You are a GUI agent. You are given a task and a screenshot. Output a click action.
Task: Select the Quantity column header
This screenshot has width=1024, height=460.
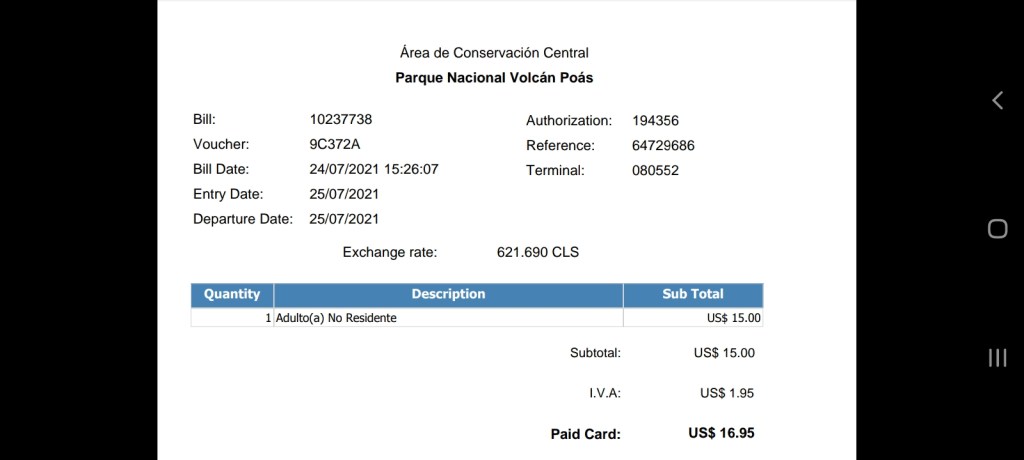(232, 294)
